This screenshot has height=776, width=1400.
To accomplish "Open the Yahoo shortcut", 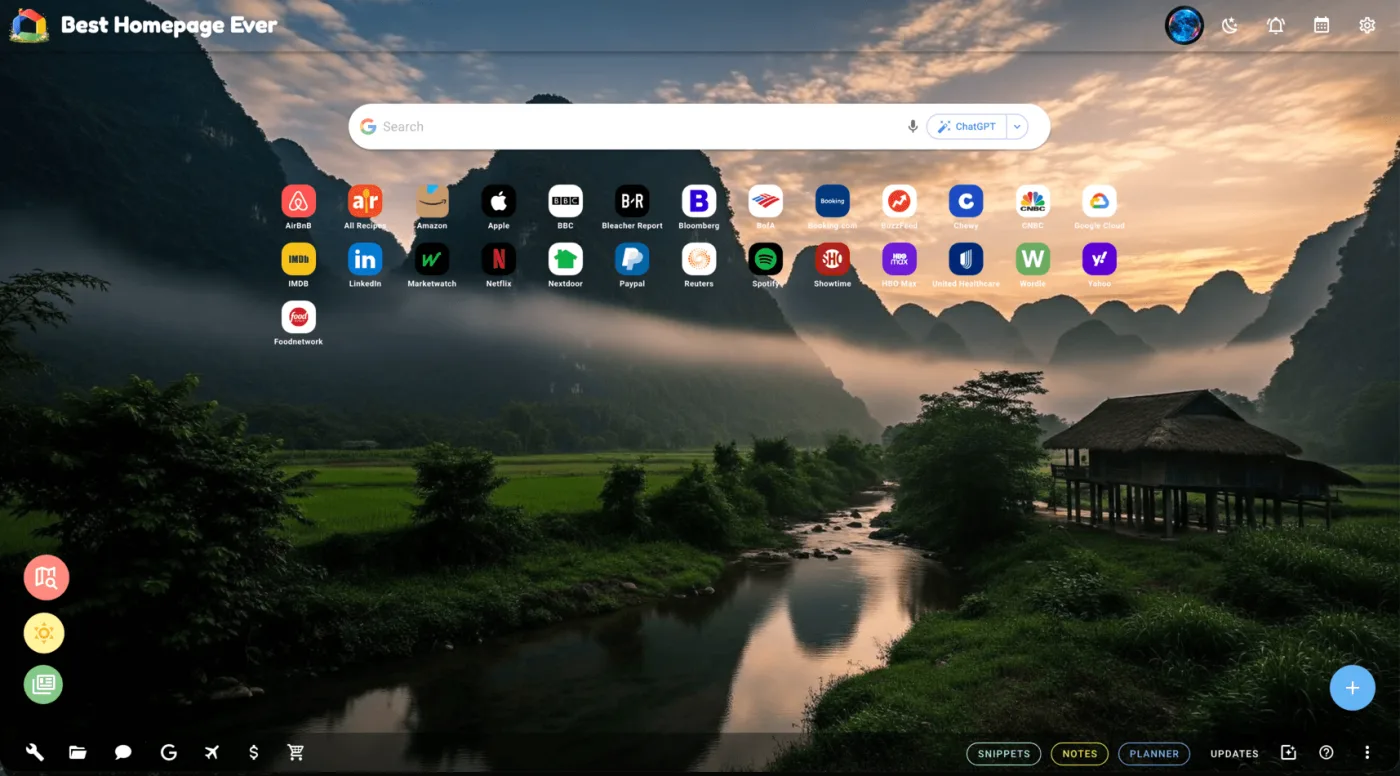I will [x=1099, y=259].
